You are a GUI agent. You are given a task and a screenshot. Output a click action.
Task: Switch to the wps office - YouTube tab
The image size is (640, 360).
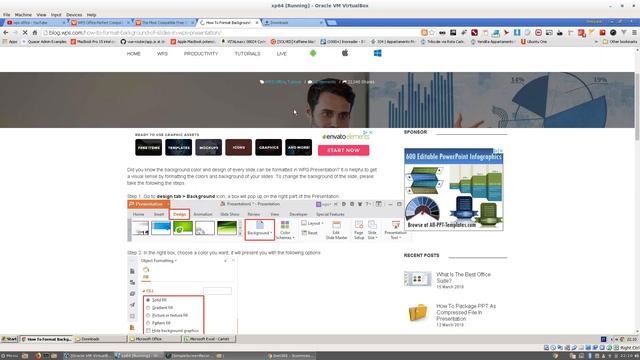click(35, 22)
